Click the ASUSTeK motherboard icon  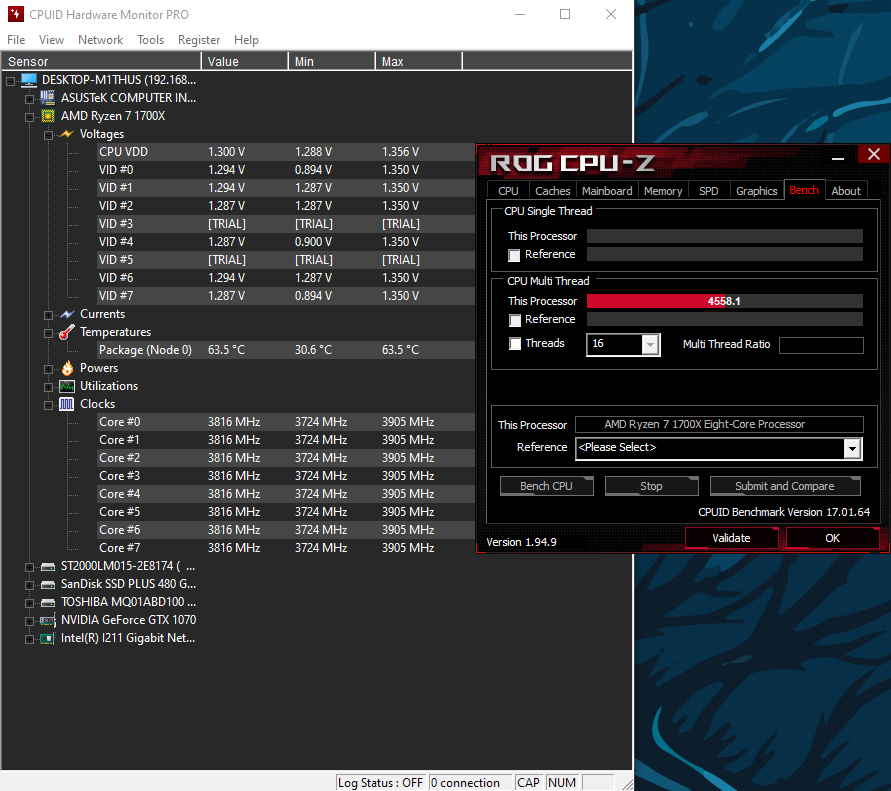[x=48, y=98]
